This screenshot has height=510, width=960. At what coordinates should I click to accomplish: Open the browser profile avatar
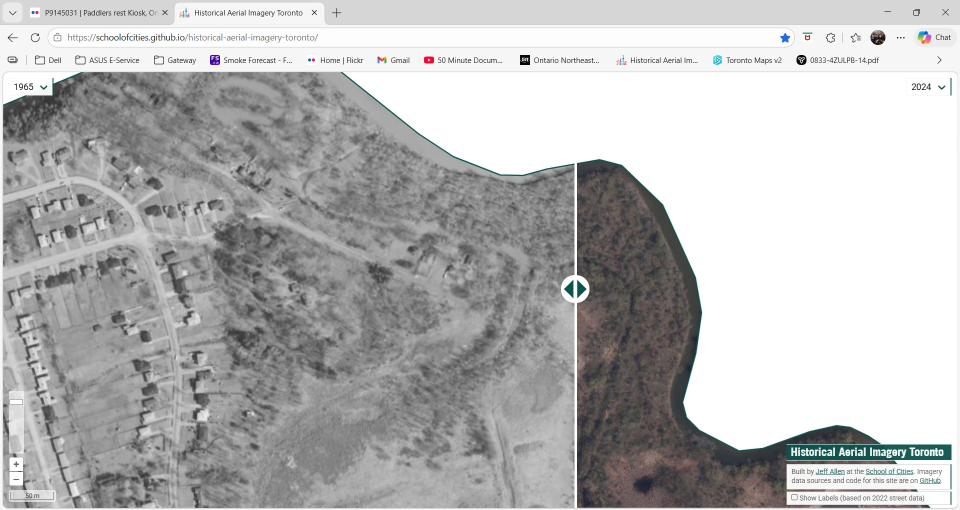[x=877, y=37]
